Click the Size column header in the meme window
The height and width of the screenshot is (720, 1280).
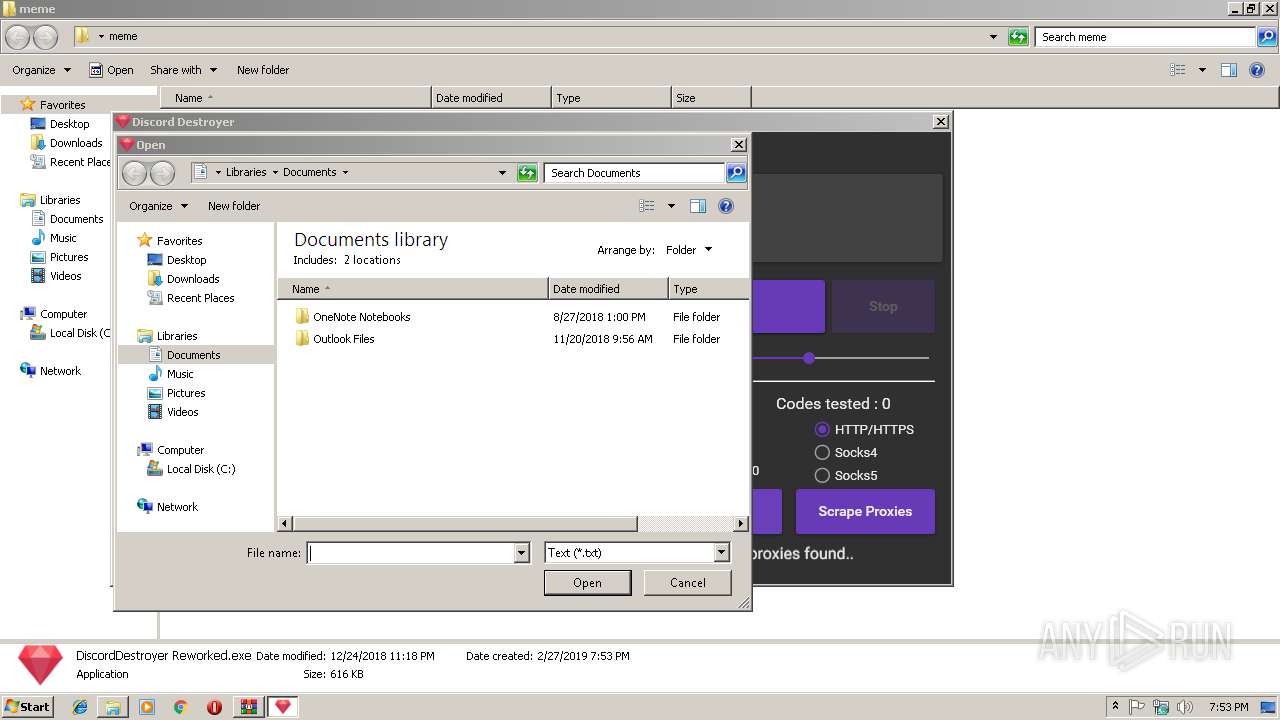pyautogui.click(x=710, y=98)
